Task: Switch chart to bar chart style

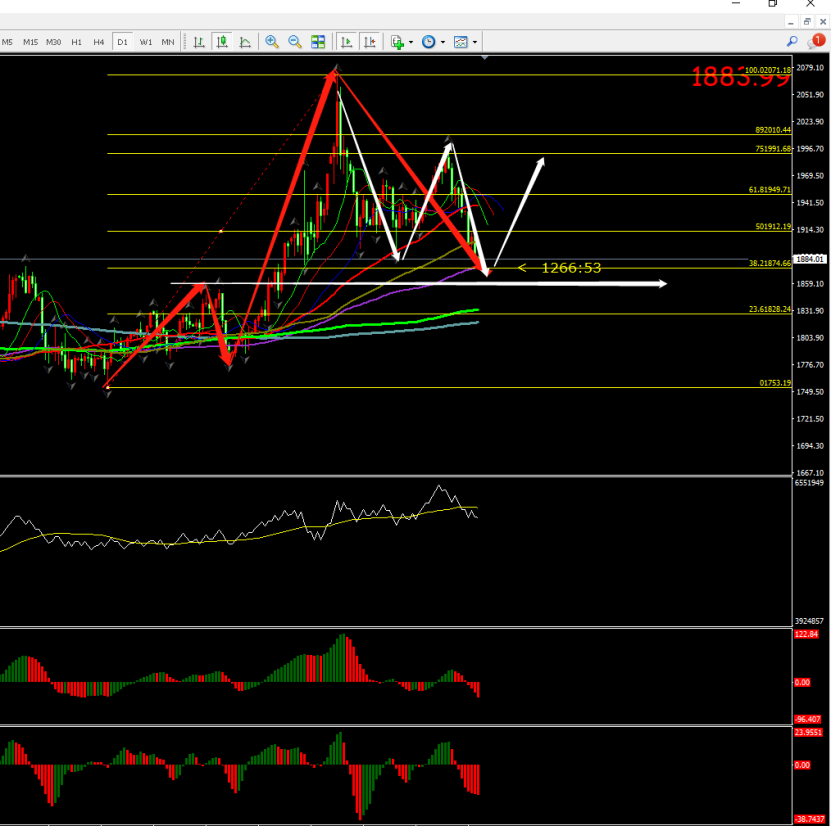Action: click(199, 42)
